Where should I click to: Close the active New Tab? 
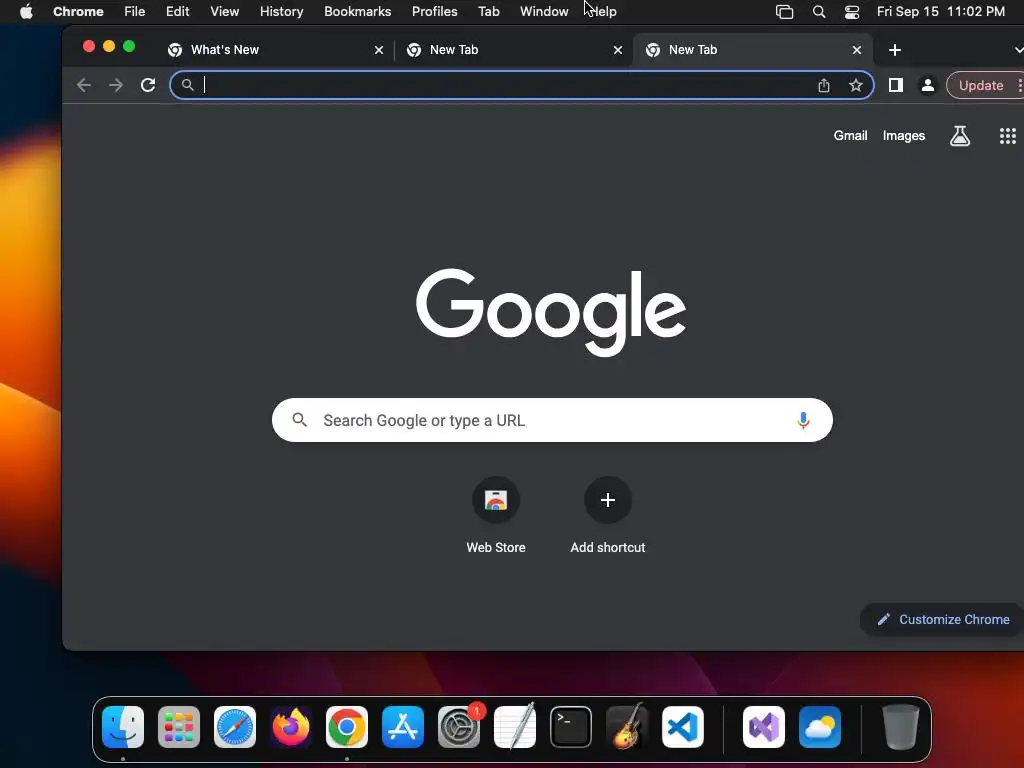pyautogui.click(x=857, y=50)
